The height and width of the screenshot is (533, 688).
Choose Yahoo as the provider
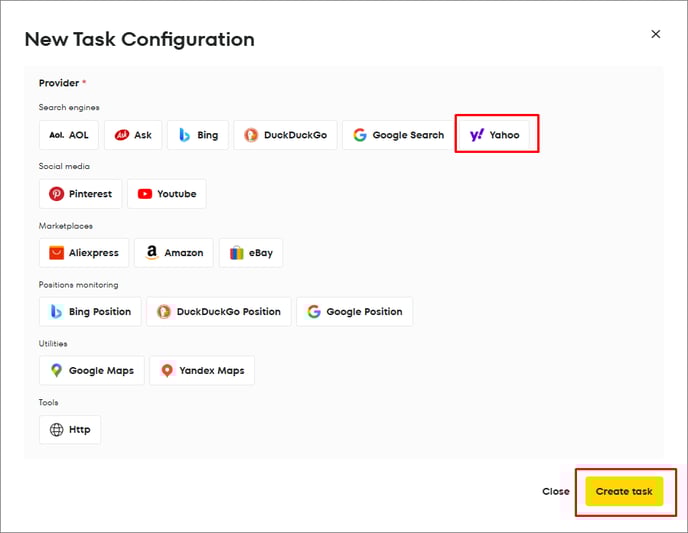coord(495,135)
